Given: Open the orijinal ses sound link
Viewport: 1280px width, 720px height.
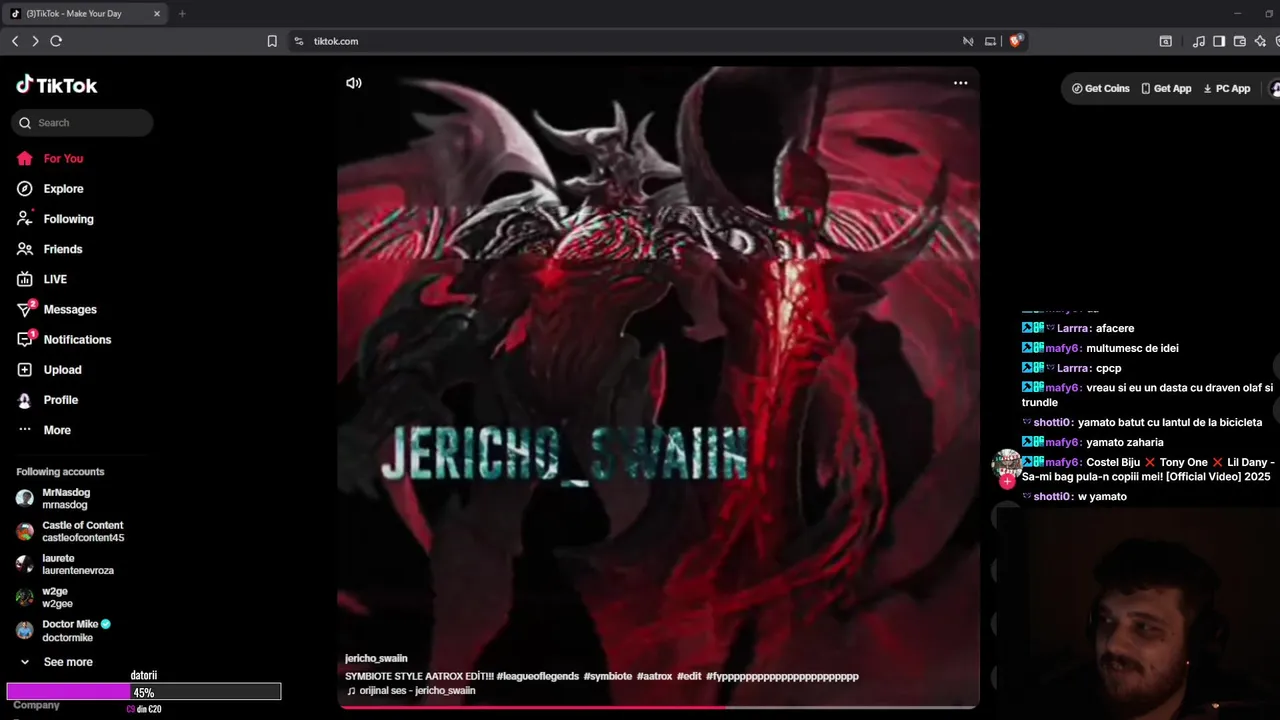Looking at the screenshot, I should click(x=411, y=691).
